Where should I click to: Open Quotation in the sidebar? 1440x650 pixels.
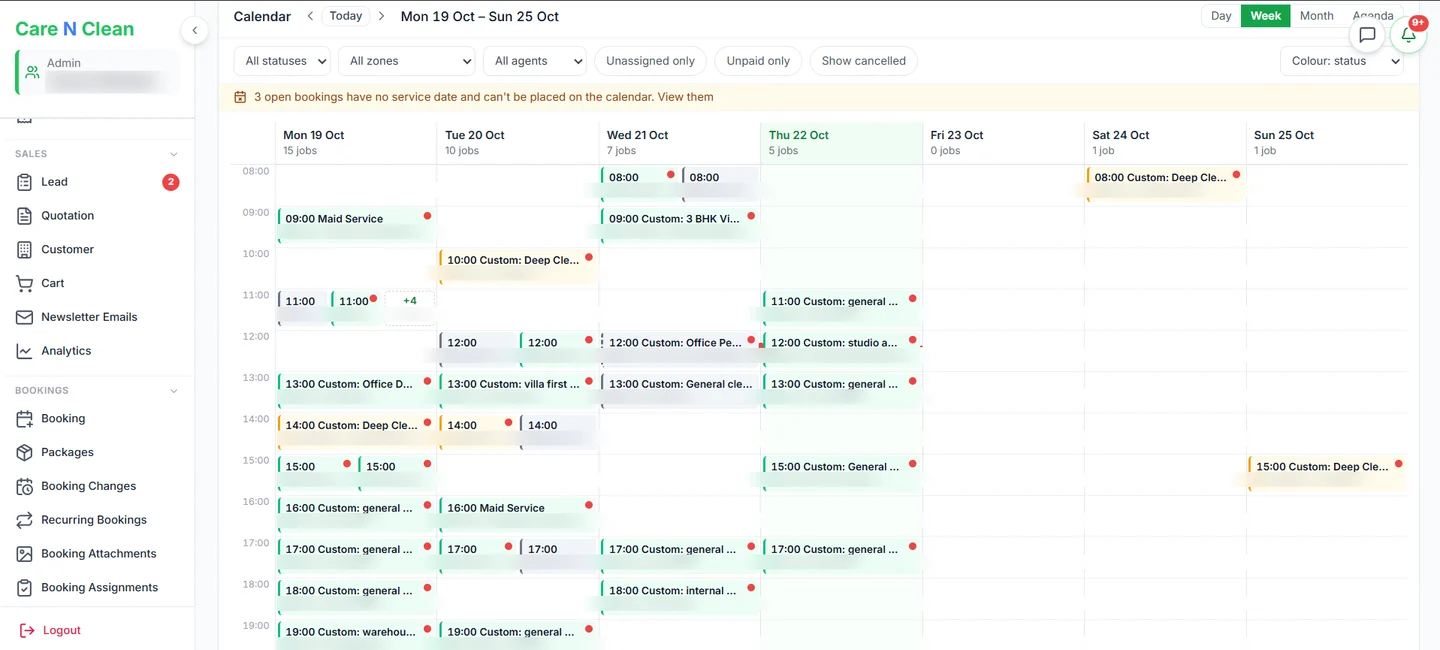[x=67, y=216]
